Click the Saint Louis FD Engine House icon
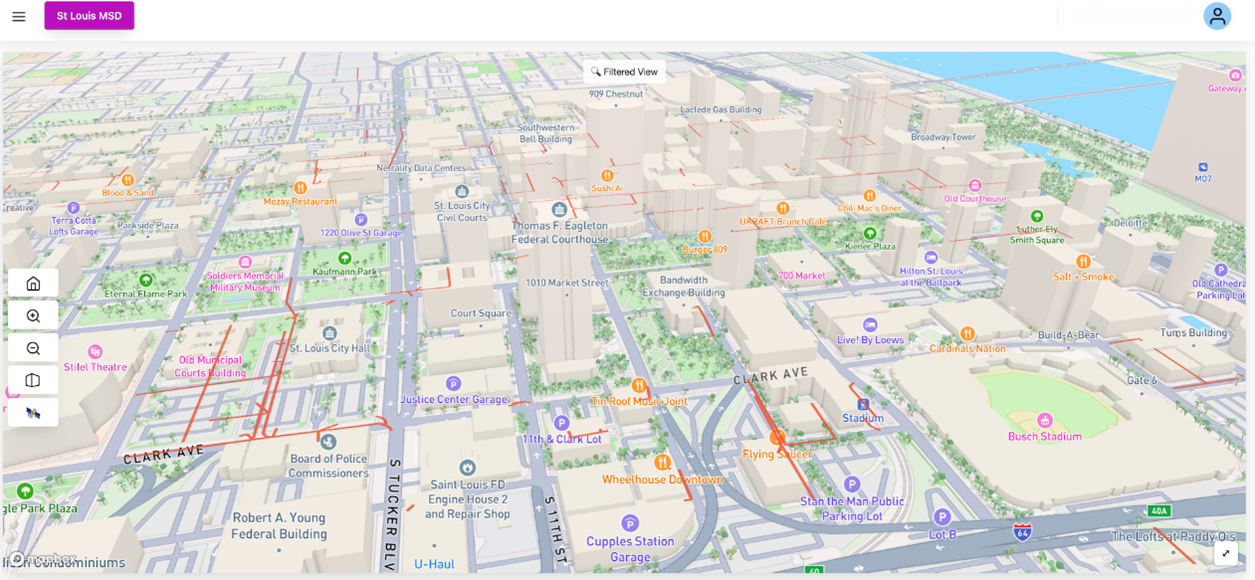This screenshot has width=1255, height=580. pos(467,467)
